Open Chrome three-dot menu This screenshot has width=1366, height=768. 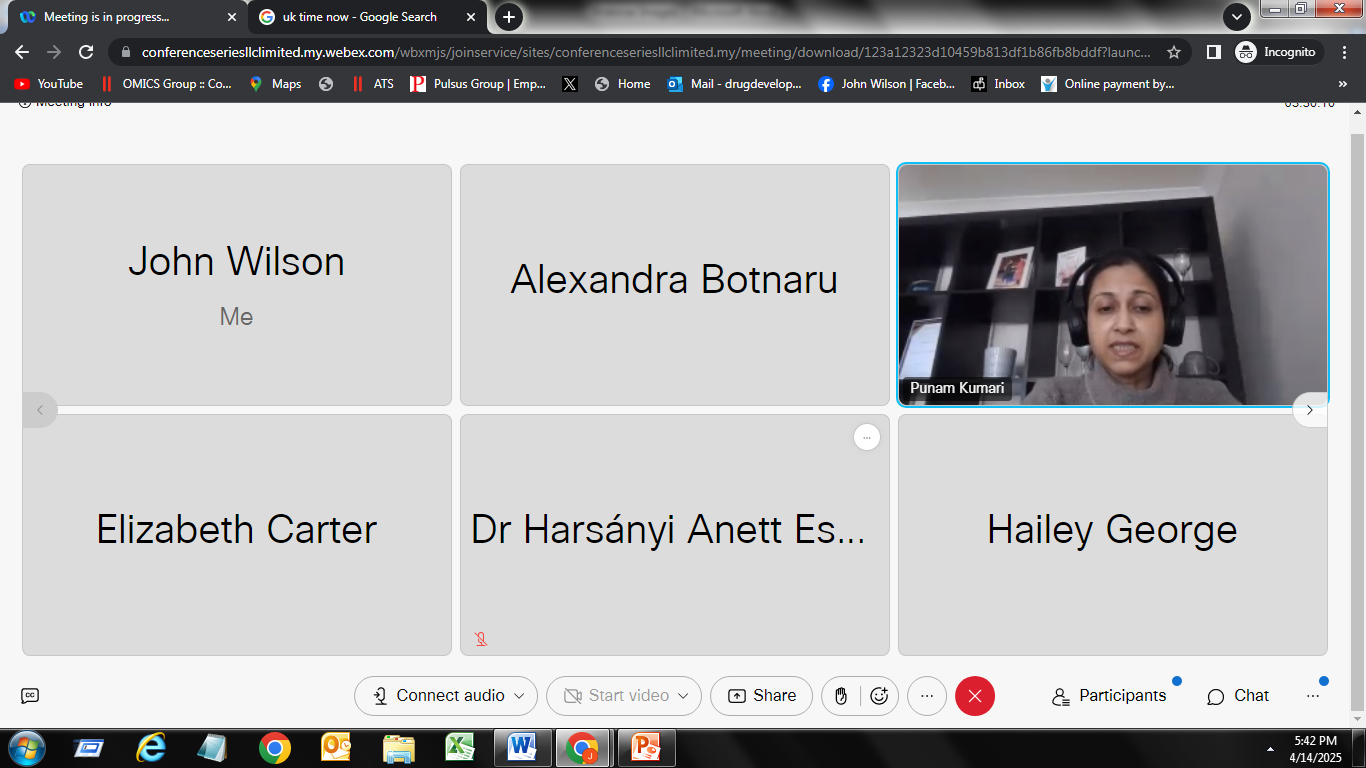click(x=1345, y=52)
